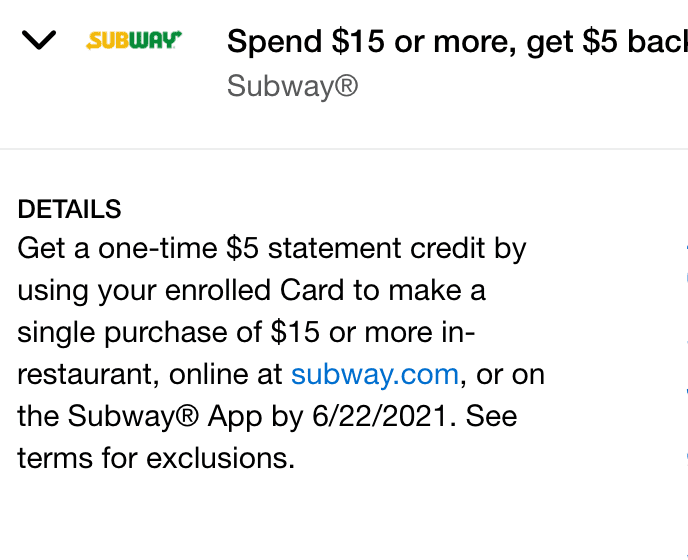
Task: Click the DETAILS heading
Action: pyautogui.click(x=69, y=209)
